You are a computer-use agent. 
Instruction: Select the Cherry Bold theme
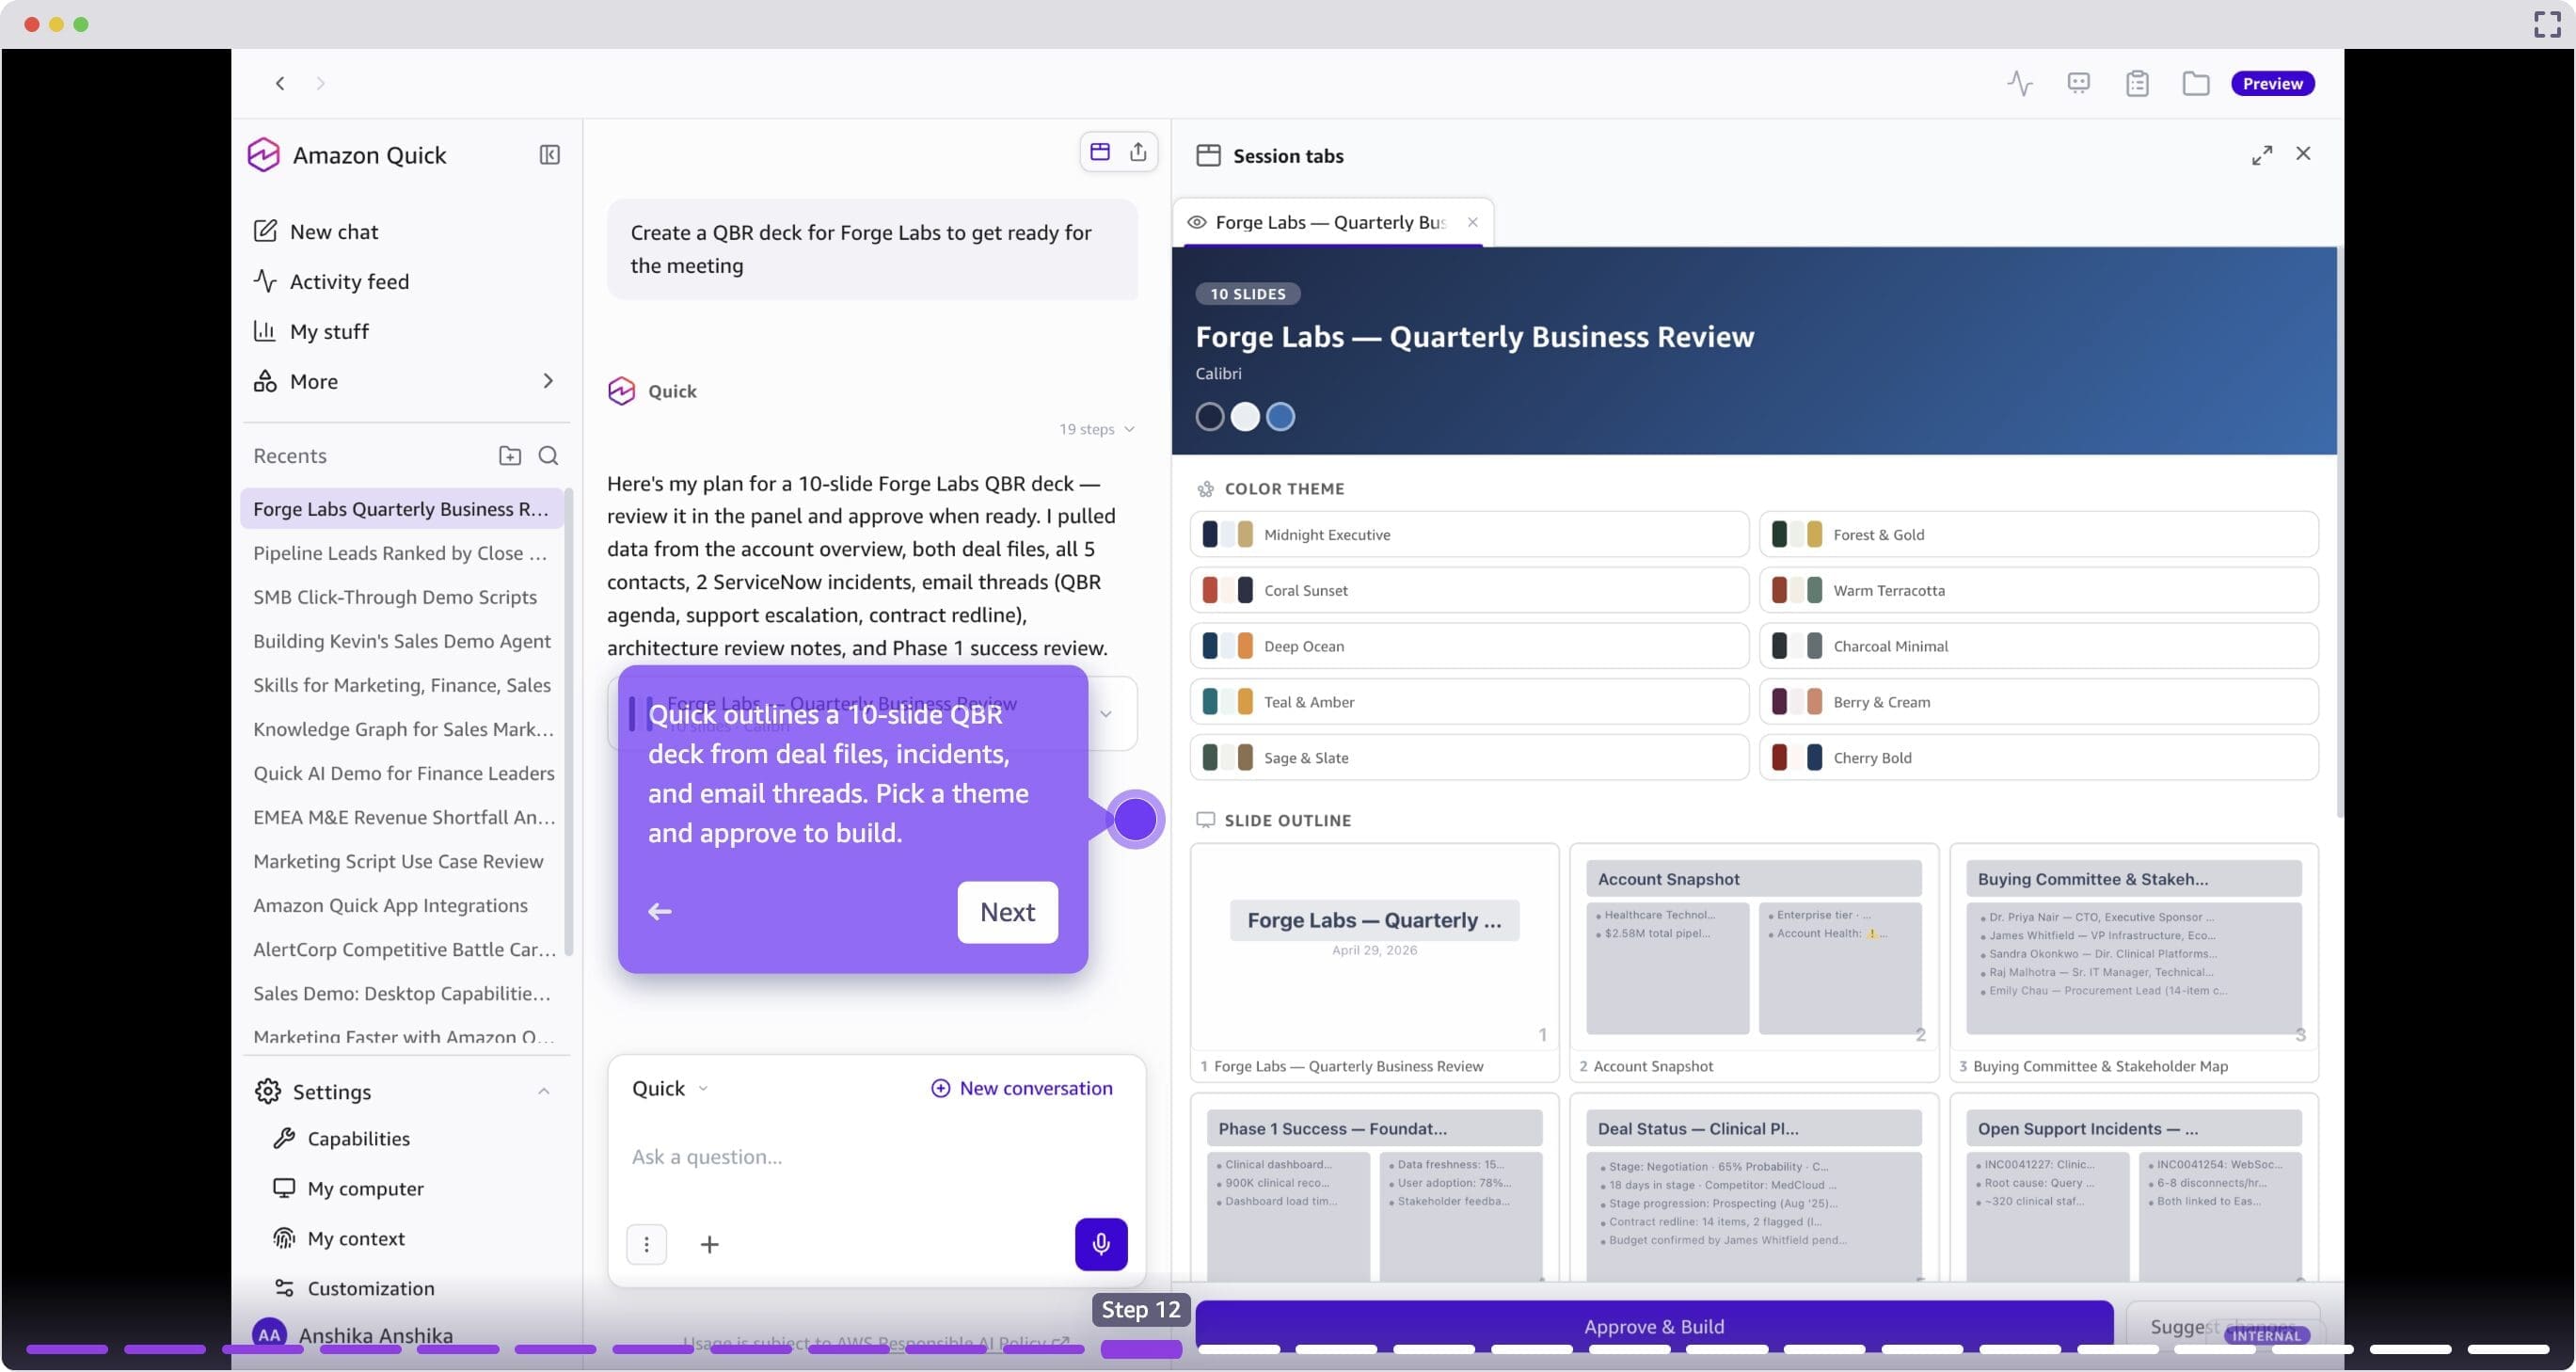pos(2037,757)
